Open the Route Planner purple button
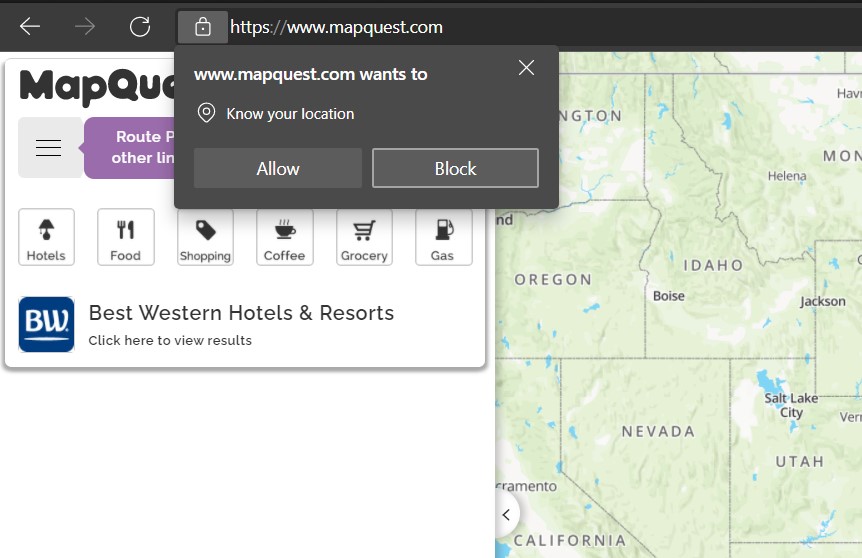This screenshot has width=862, height=558. pos(130,147)
